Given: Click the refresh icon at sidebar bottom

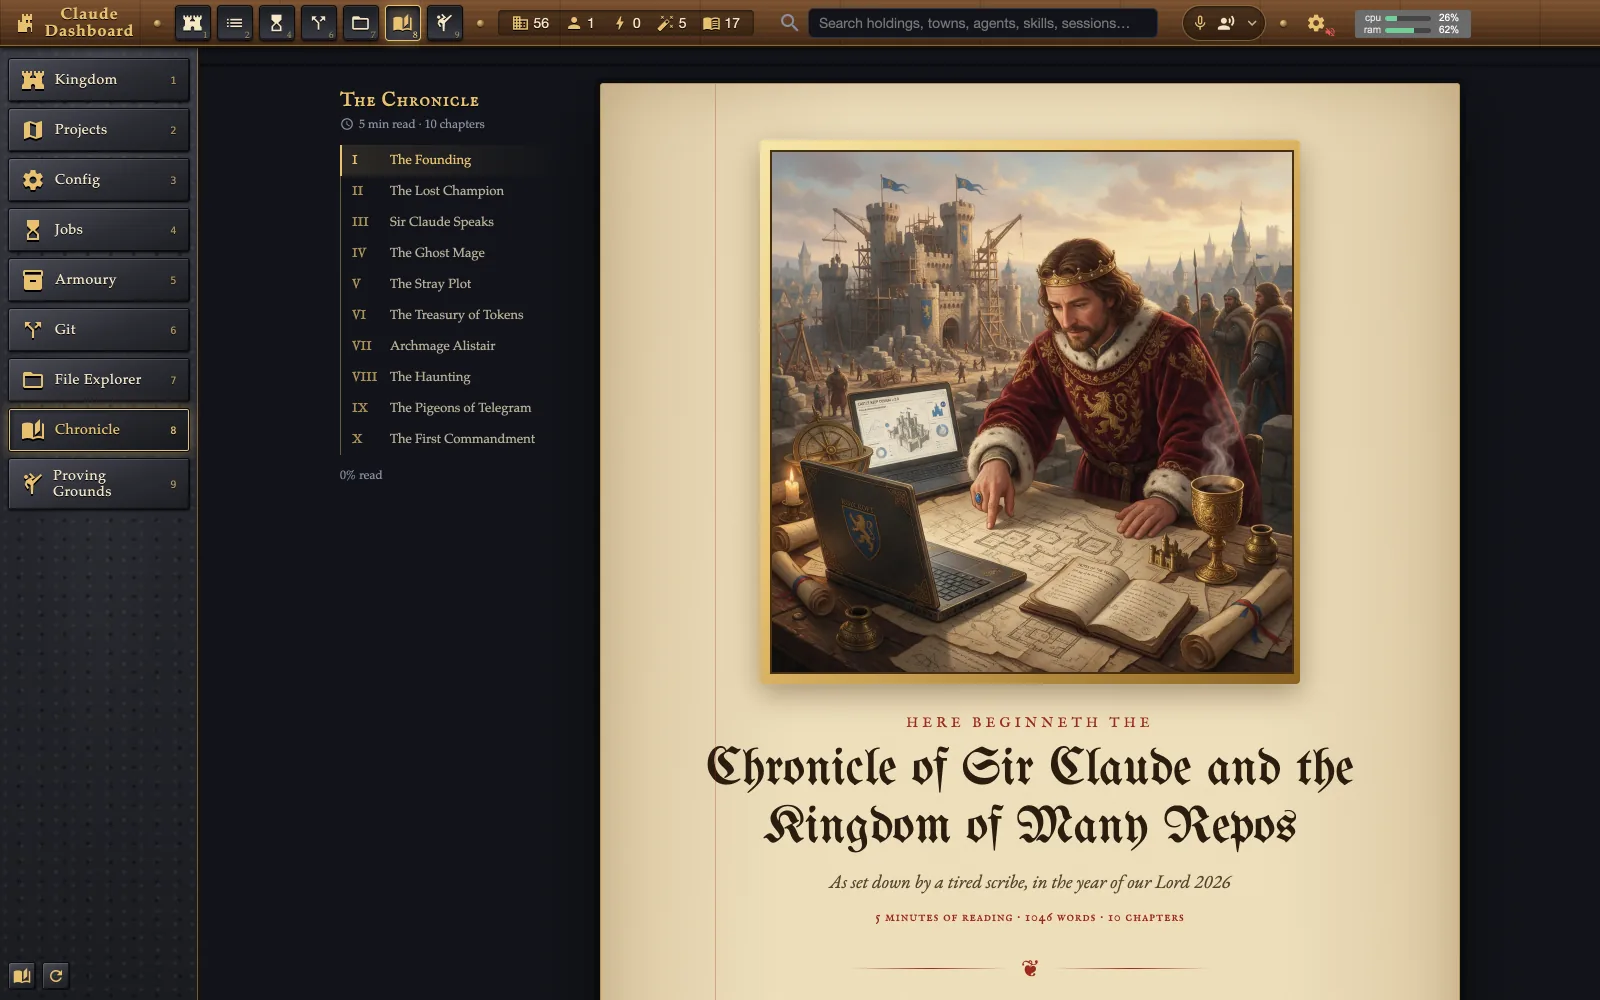Looking at the screenshot, I should (56, 976).
